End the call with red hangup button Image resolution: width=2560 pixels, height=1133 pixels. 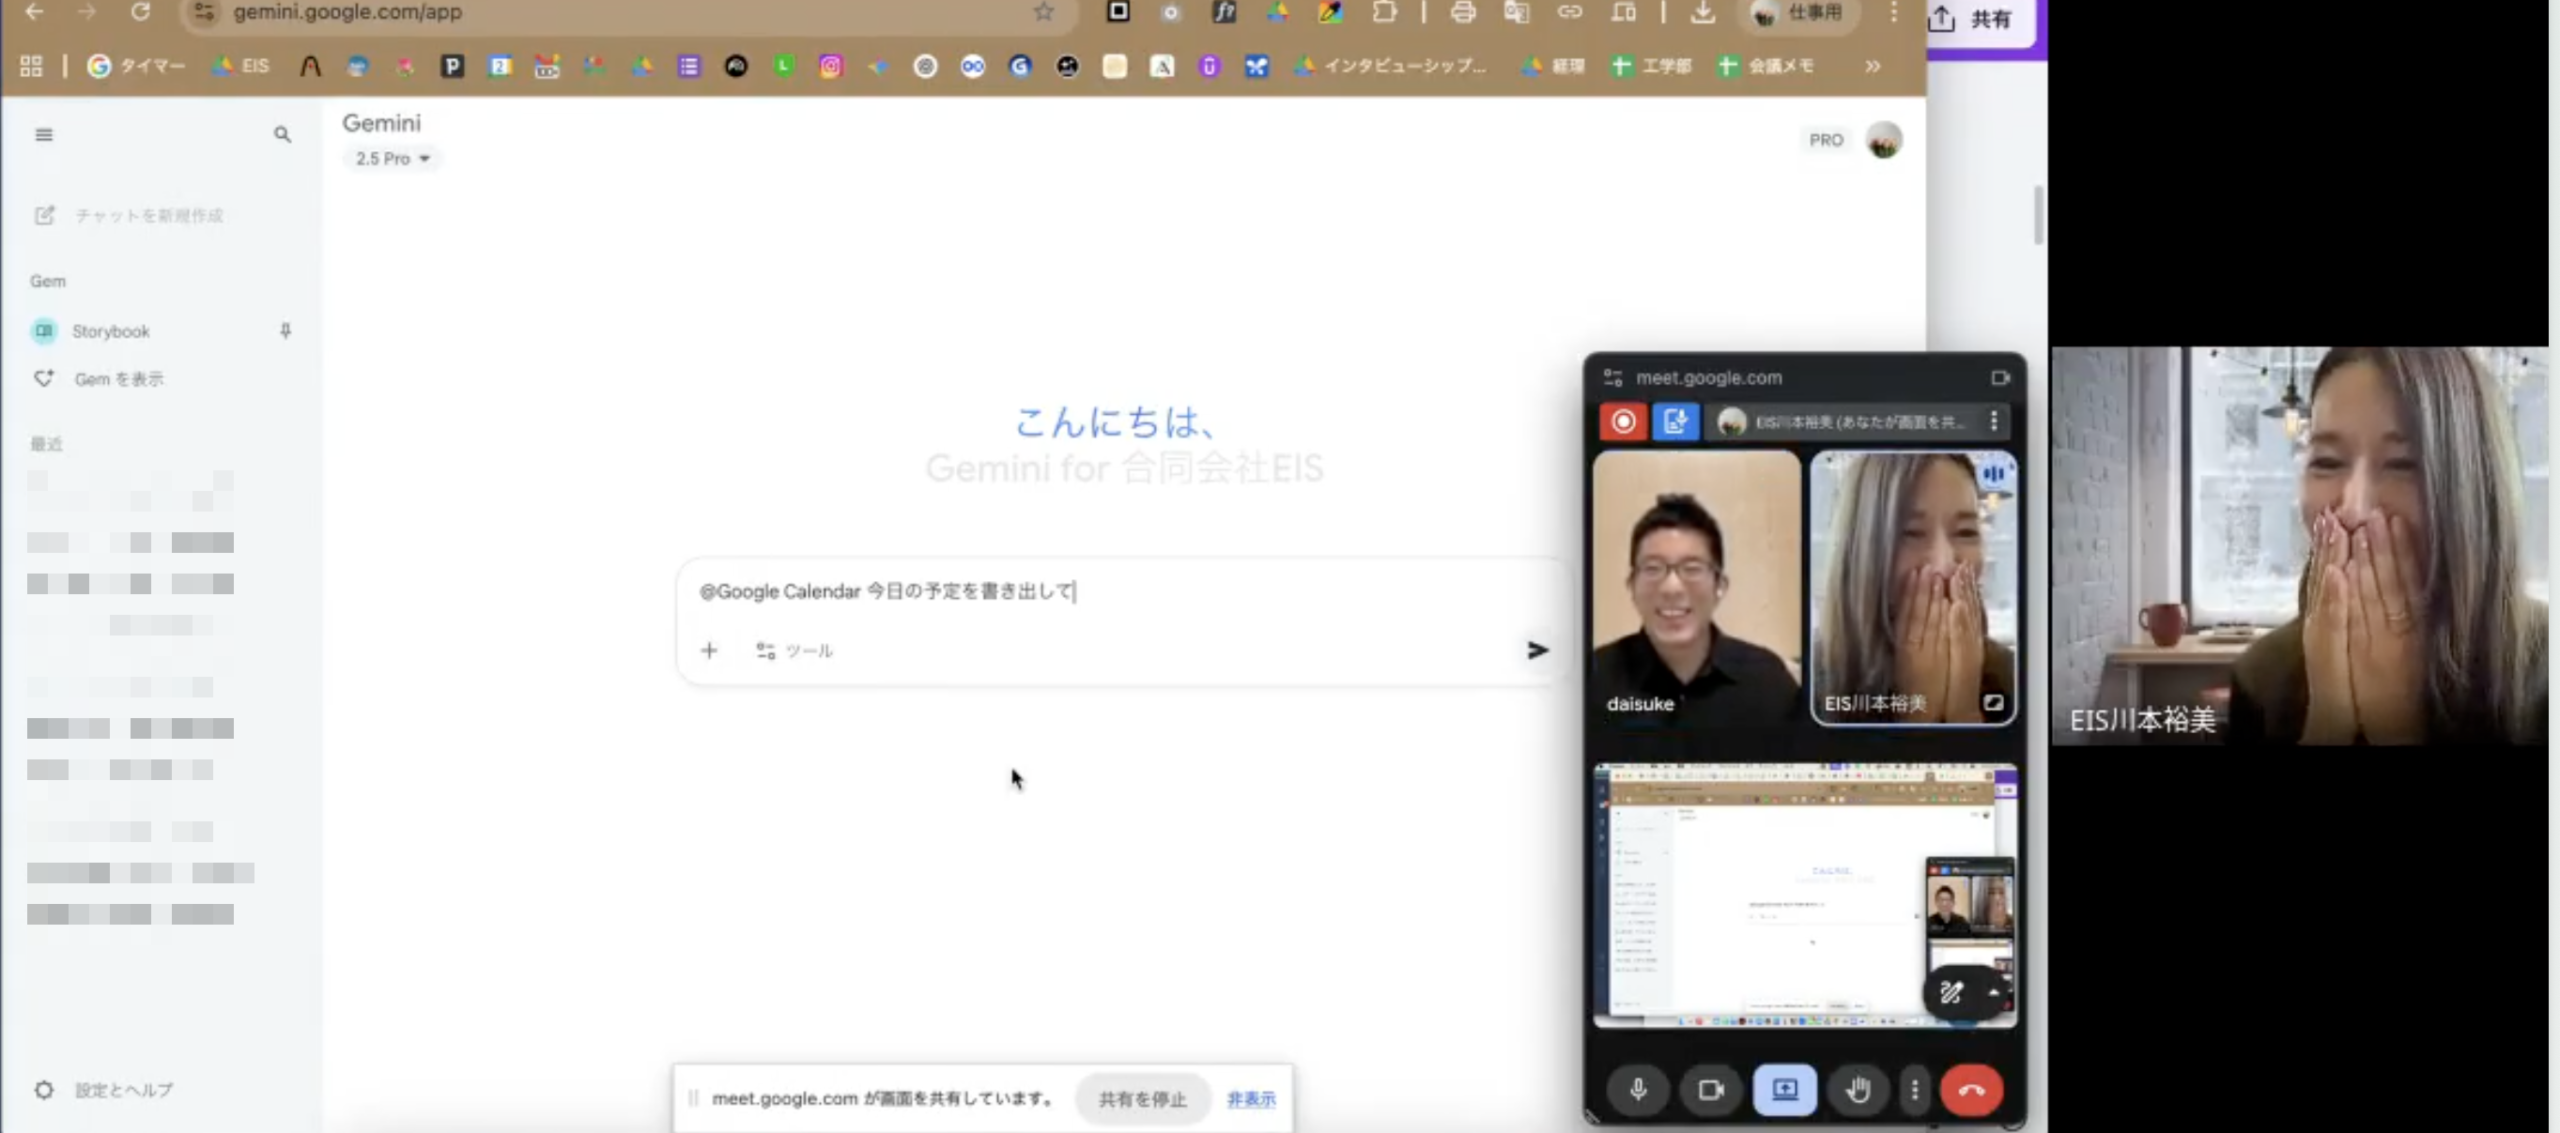pyautogui.click(x=1971, y=1089)
